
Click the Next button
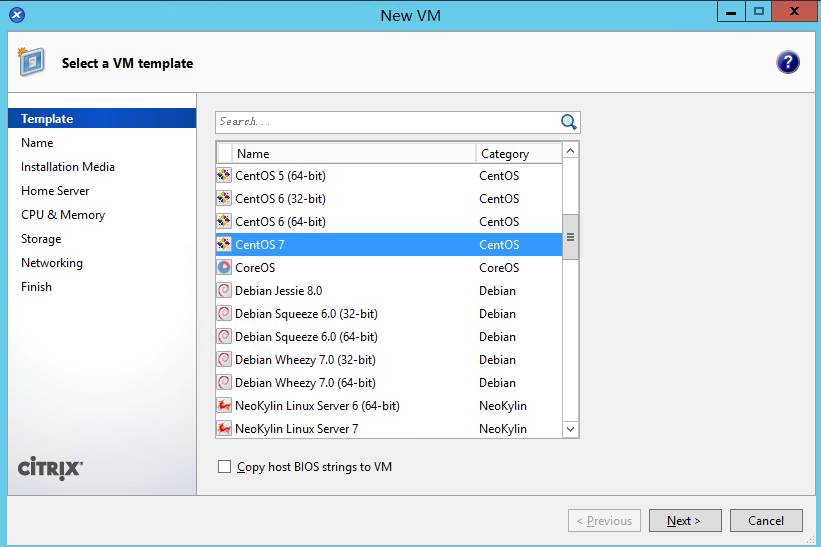coord(685,520)
